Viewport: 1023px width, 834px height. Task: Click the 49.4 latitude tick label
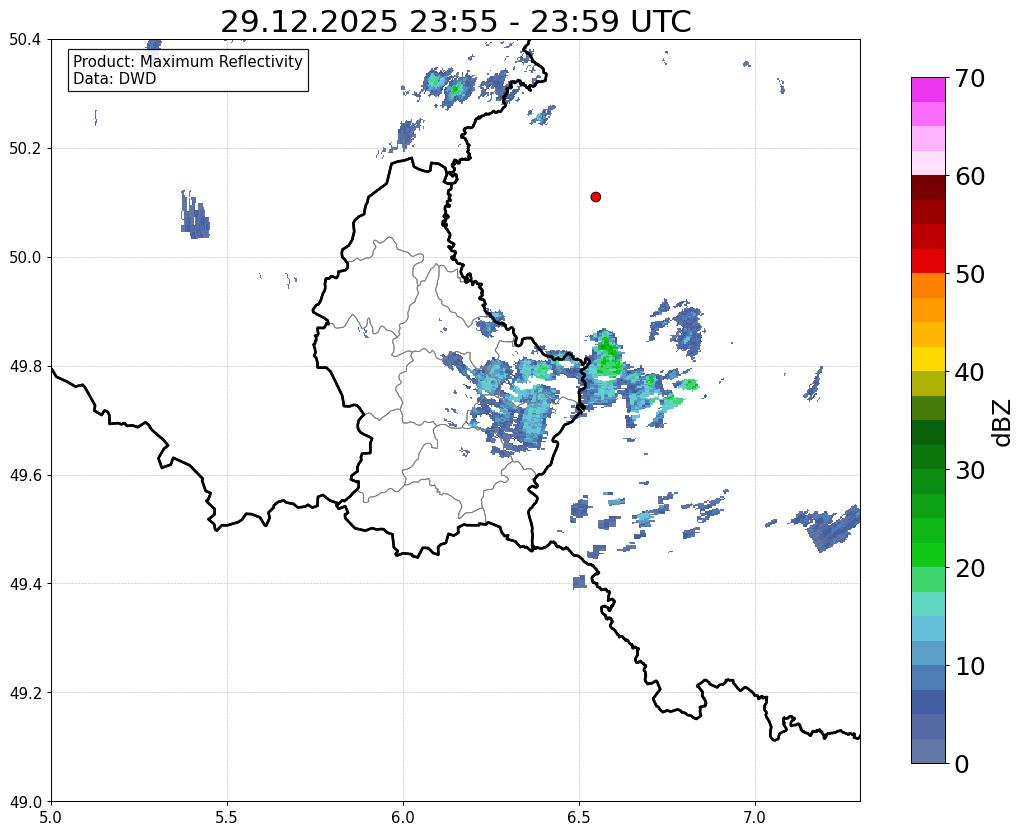[25, 584]
